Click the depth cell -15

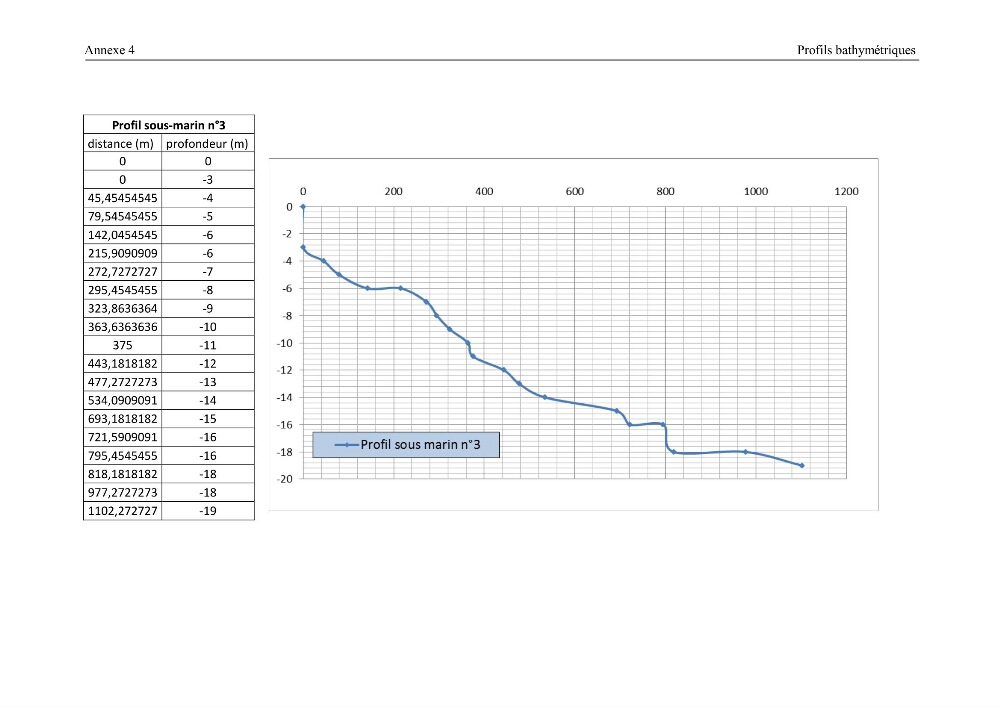[208, 419]
